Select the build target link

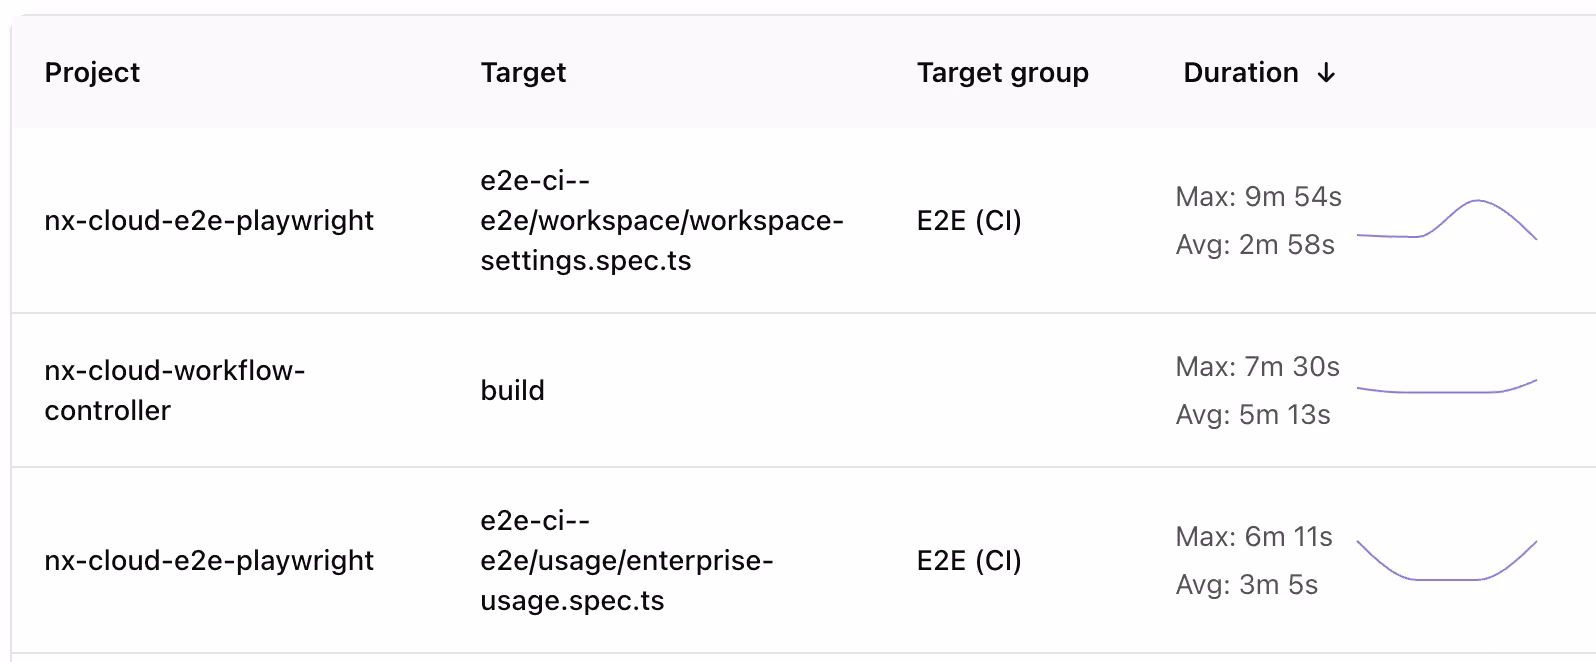point(512,390)
